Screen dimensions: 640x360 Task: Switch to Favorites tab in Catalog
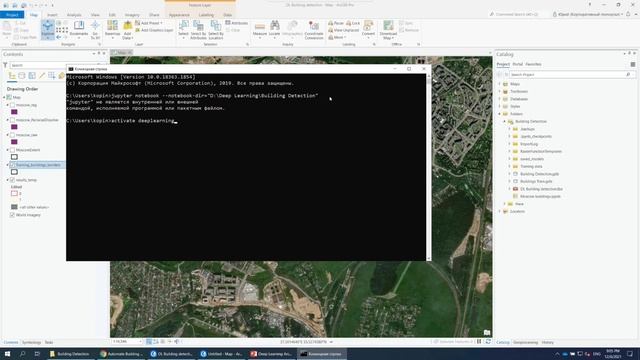[533, 64]
